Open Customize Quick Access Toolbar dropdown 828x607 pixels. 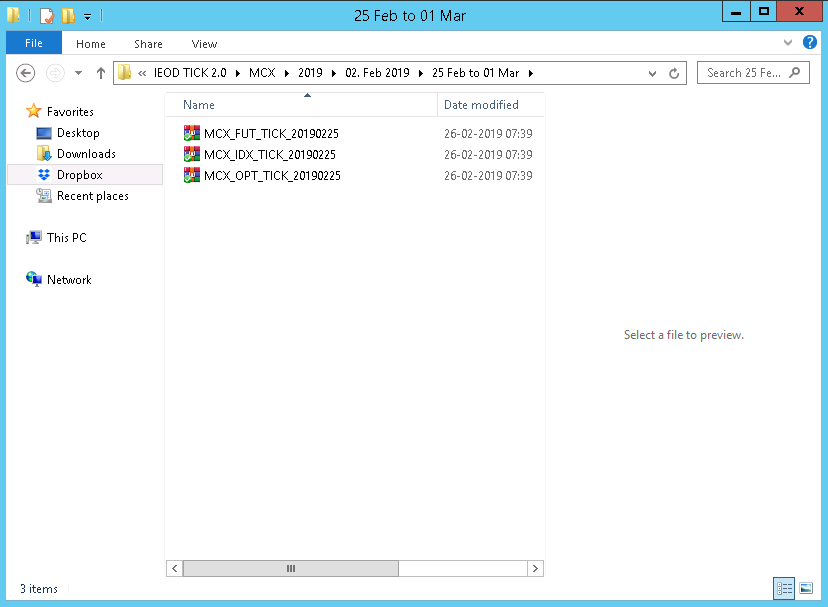(87, 17)
